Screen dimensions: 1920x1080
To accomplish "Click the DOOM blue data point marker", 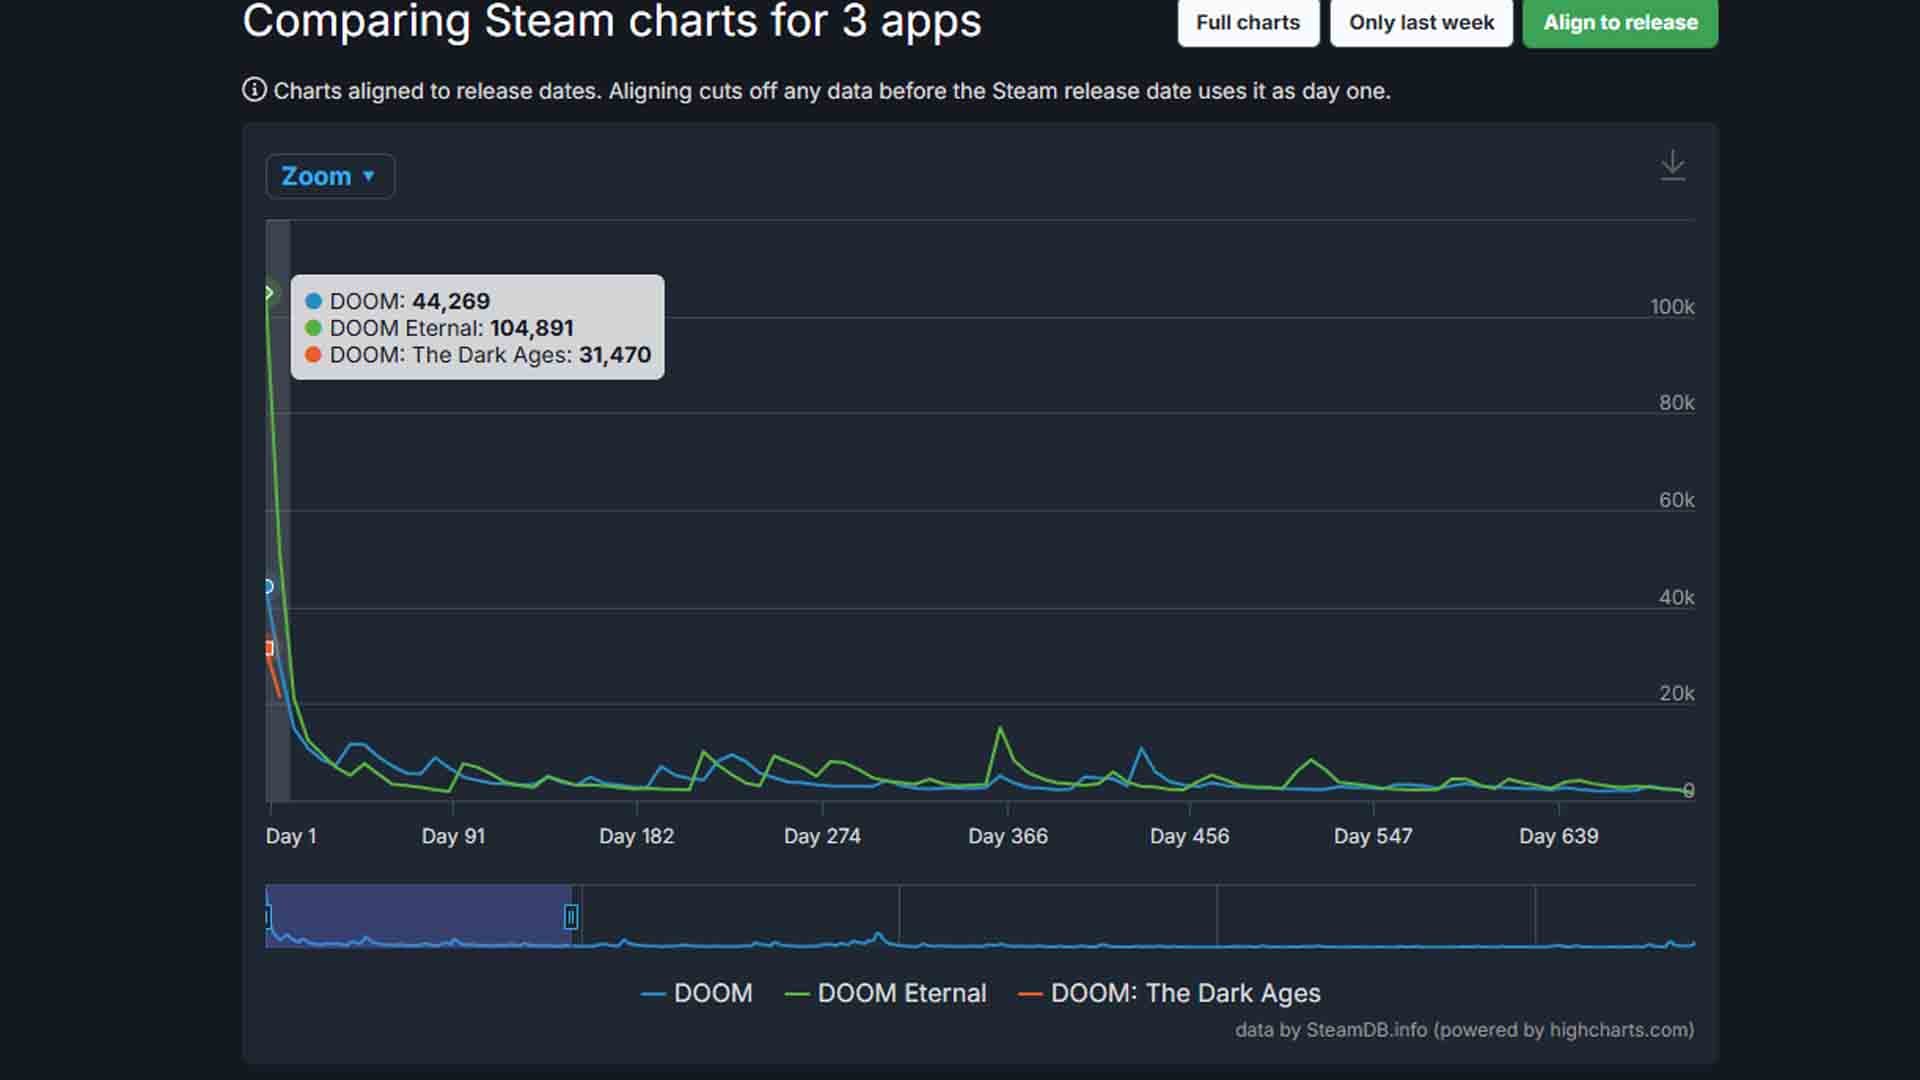I will tap(269, 586).
